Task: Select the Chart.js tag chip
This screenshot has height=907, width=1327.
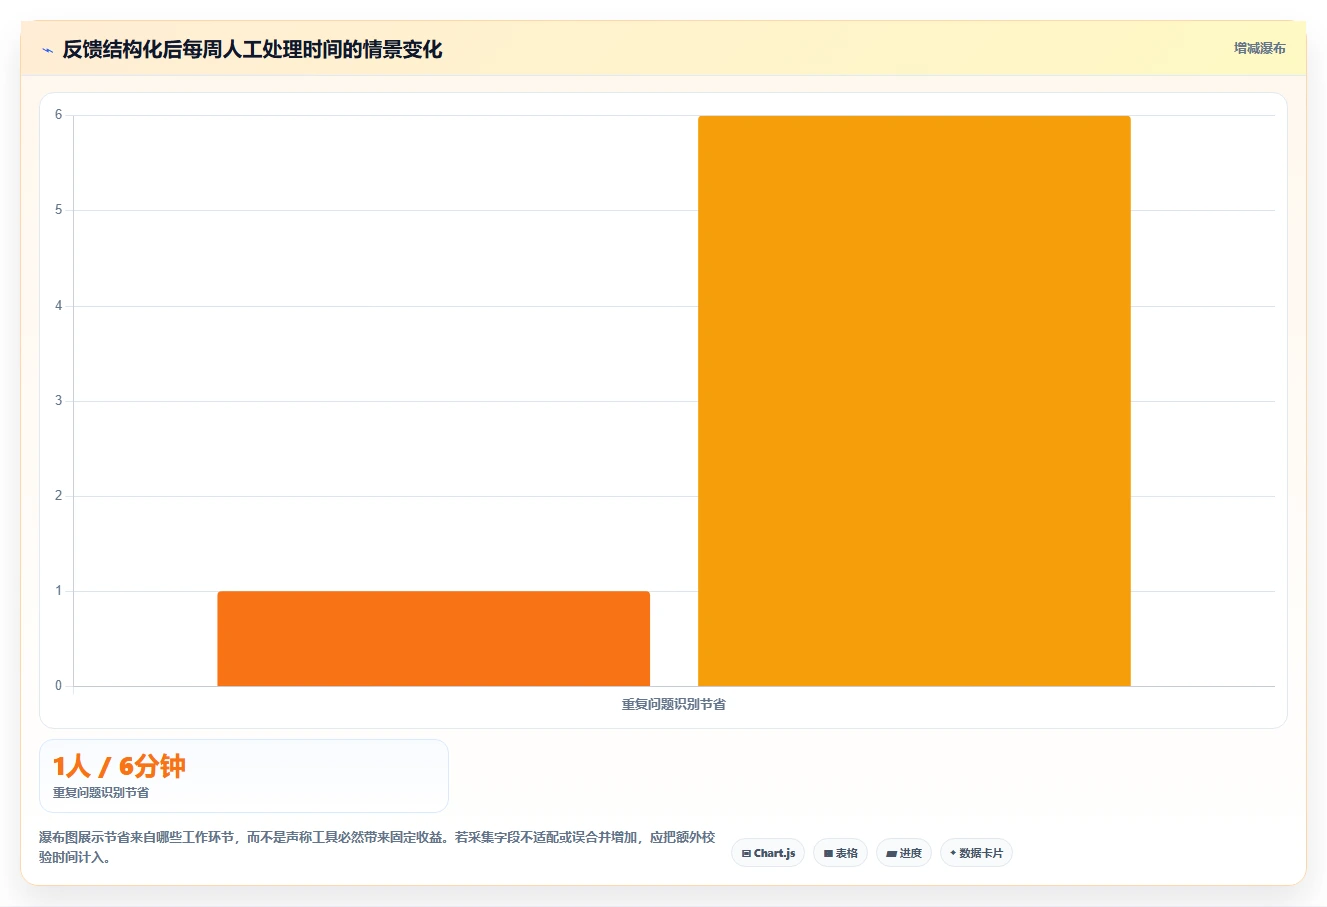Action: pyautogui.click(x=768, y=853)
